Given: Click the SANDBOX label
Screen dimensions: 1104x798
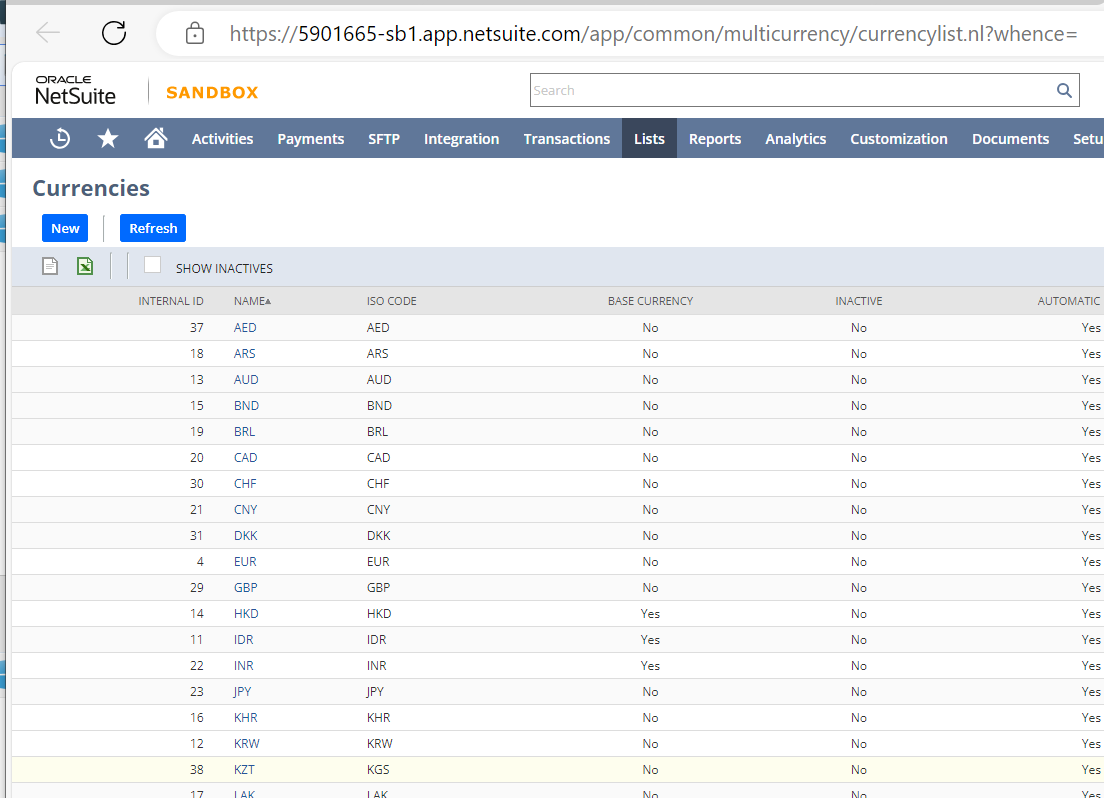Looking at the screenshot, I should [212, 92].
